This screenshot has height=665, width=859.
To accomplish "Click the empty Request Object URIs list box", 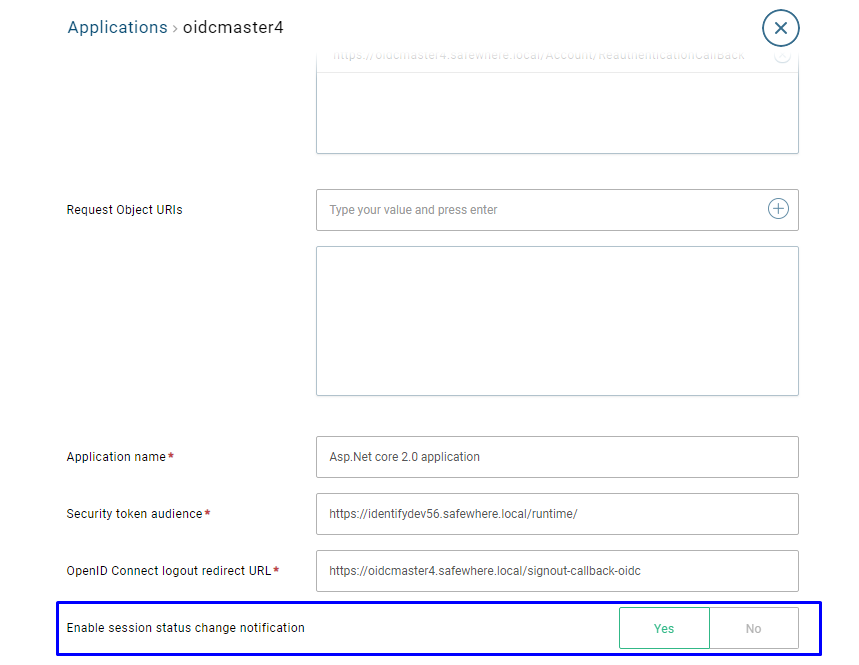I will [556, 320].
